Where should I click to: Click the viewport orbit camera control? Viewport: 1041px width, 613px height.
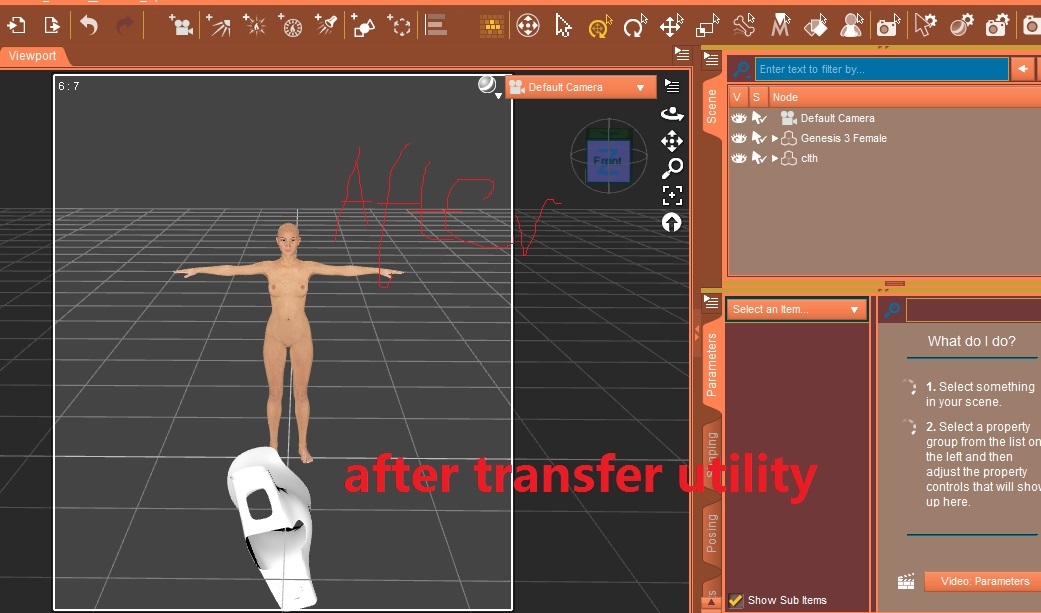[672, 114]
